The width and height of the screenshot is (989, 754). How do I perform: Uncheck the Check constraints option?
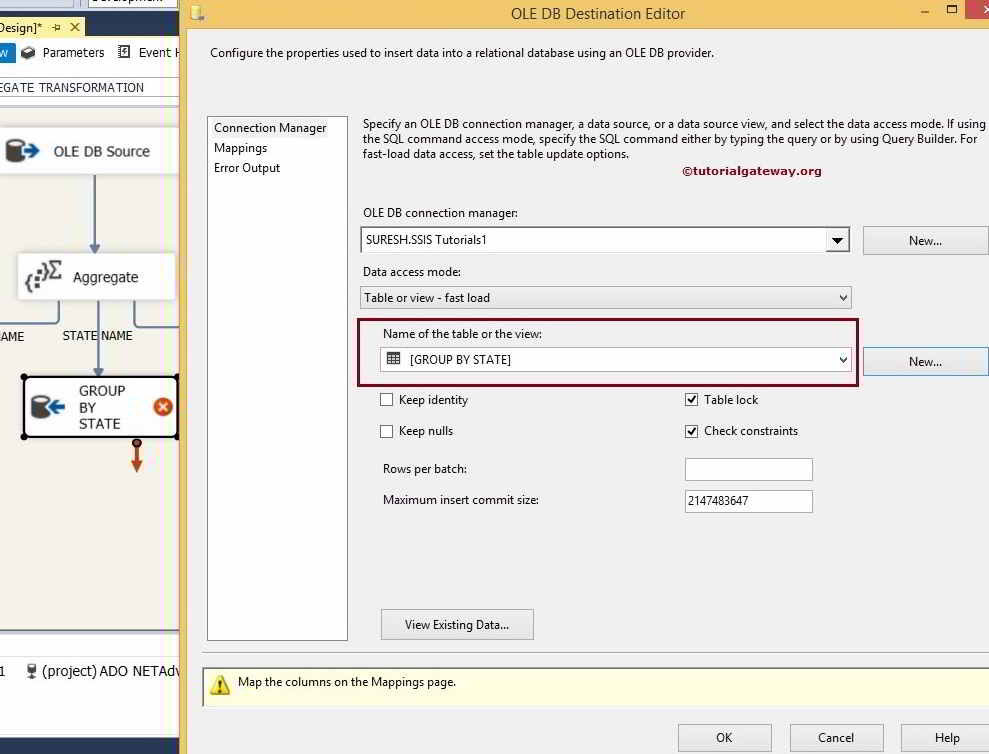pyautogui.click(x=691, y=431)
